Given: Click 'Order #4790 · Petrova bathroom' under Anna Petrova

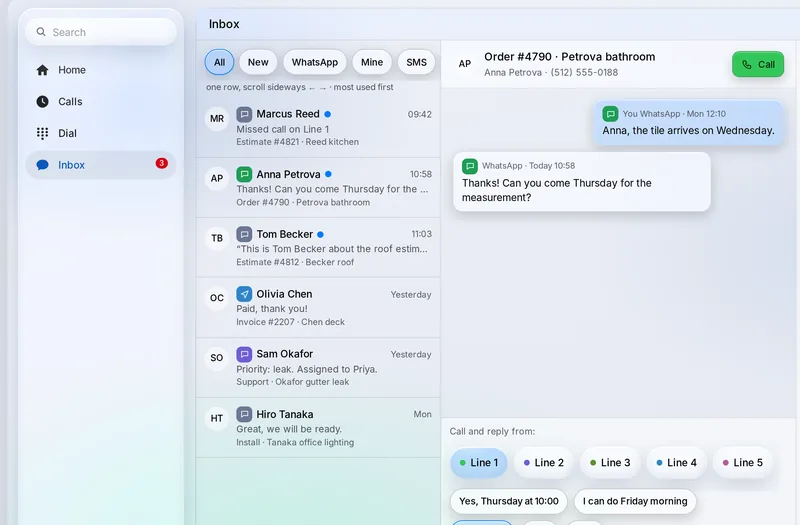Looking at the screenshot, I should click(303, 203).
